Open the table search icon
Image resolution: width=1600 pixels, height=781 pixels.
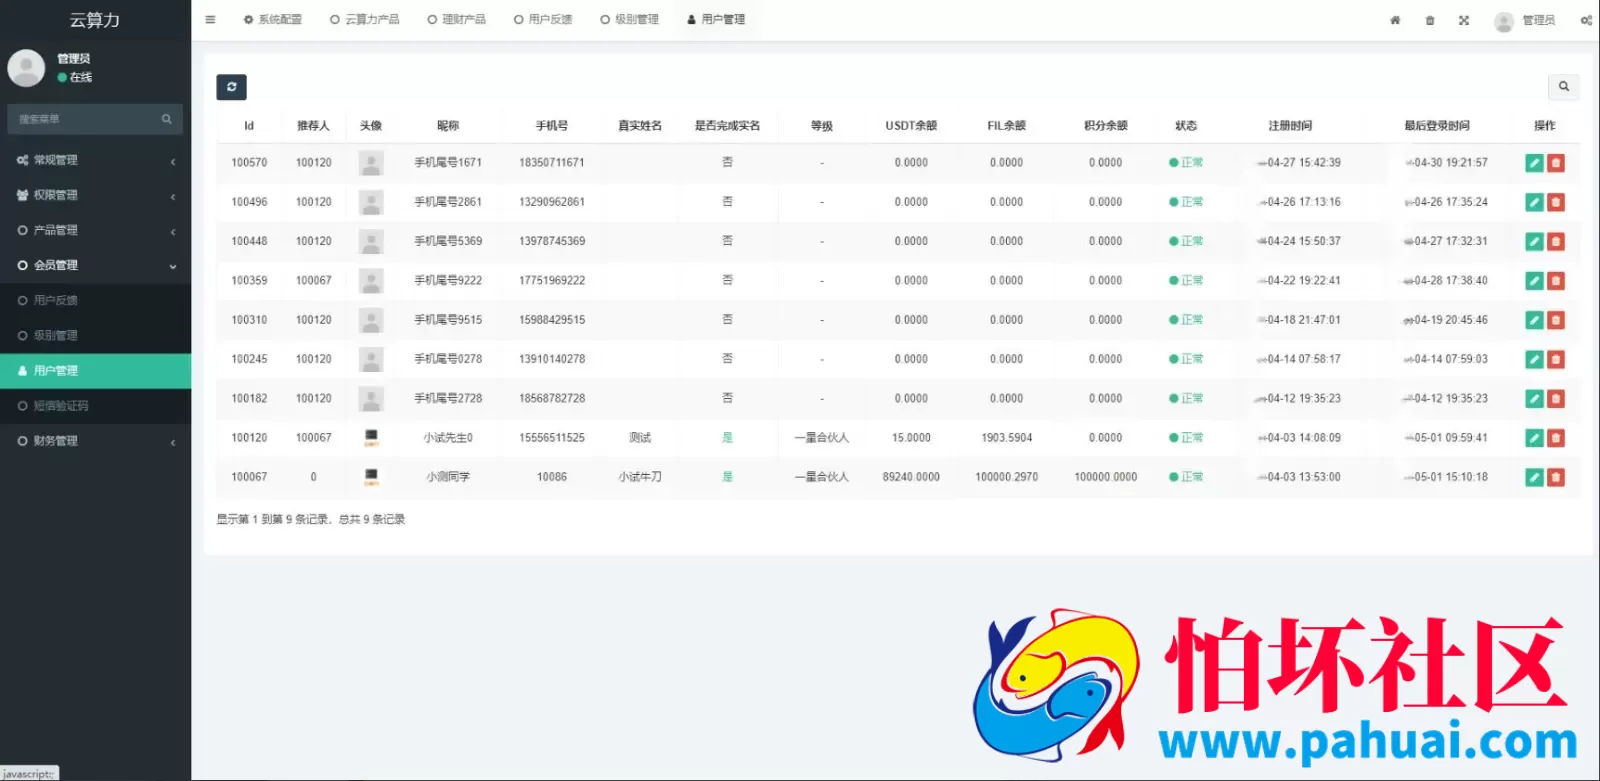pos(1564,87)
